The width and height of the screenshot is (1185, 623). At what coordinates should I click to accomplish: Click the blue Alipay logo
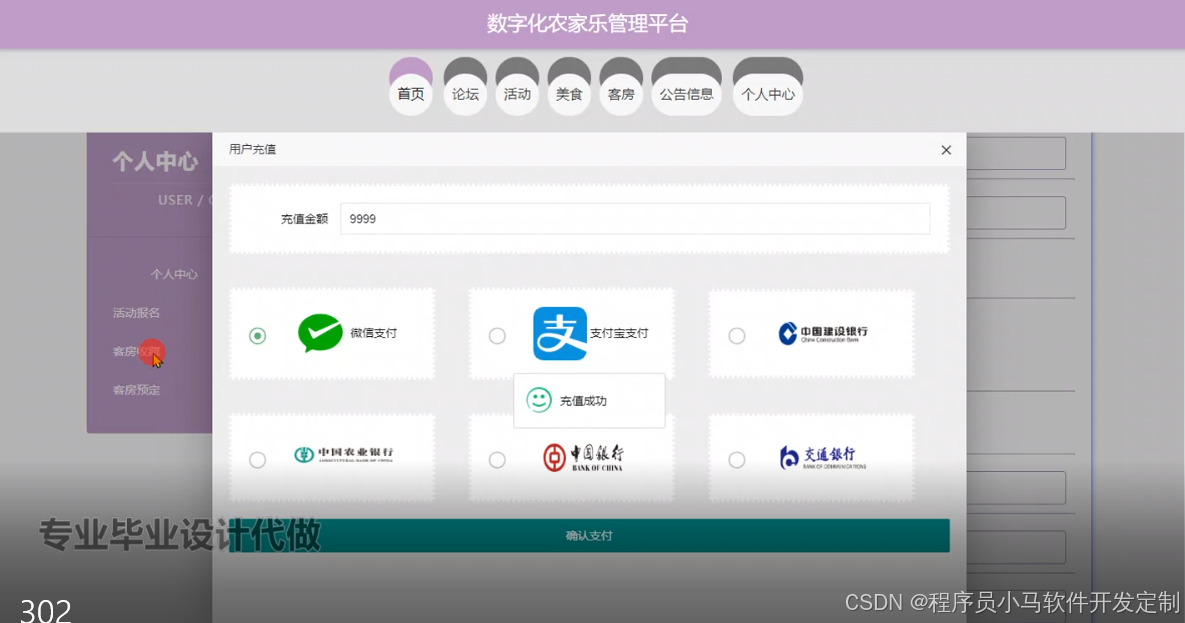pos(560,333)
